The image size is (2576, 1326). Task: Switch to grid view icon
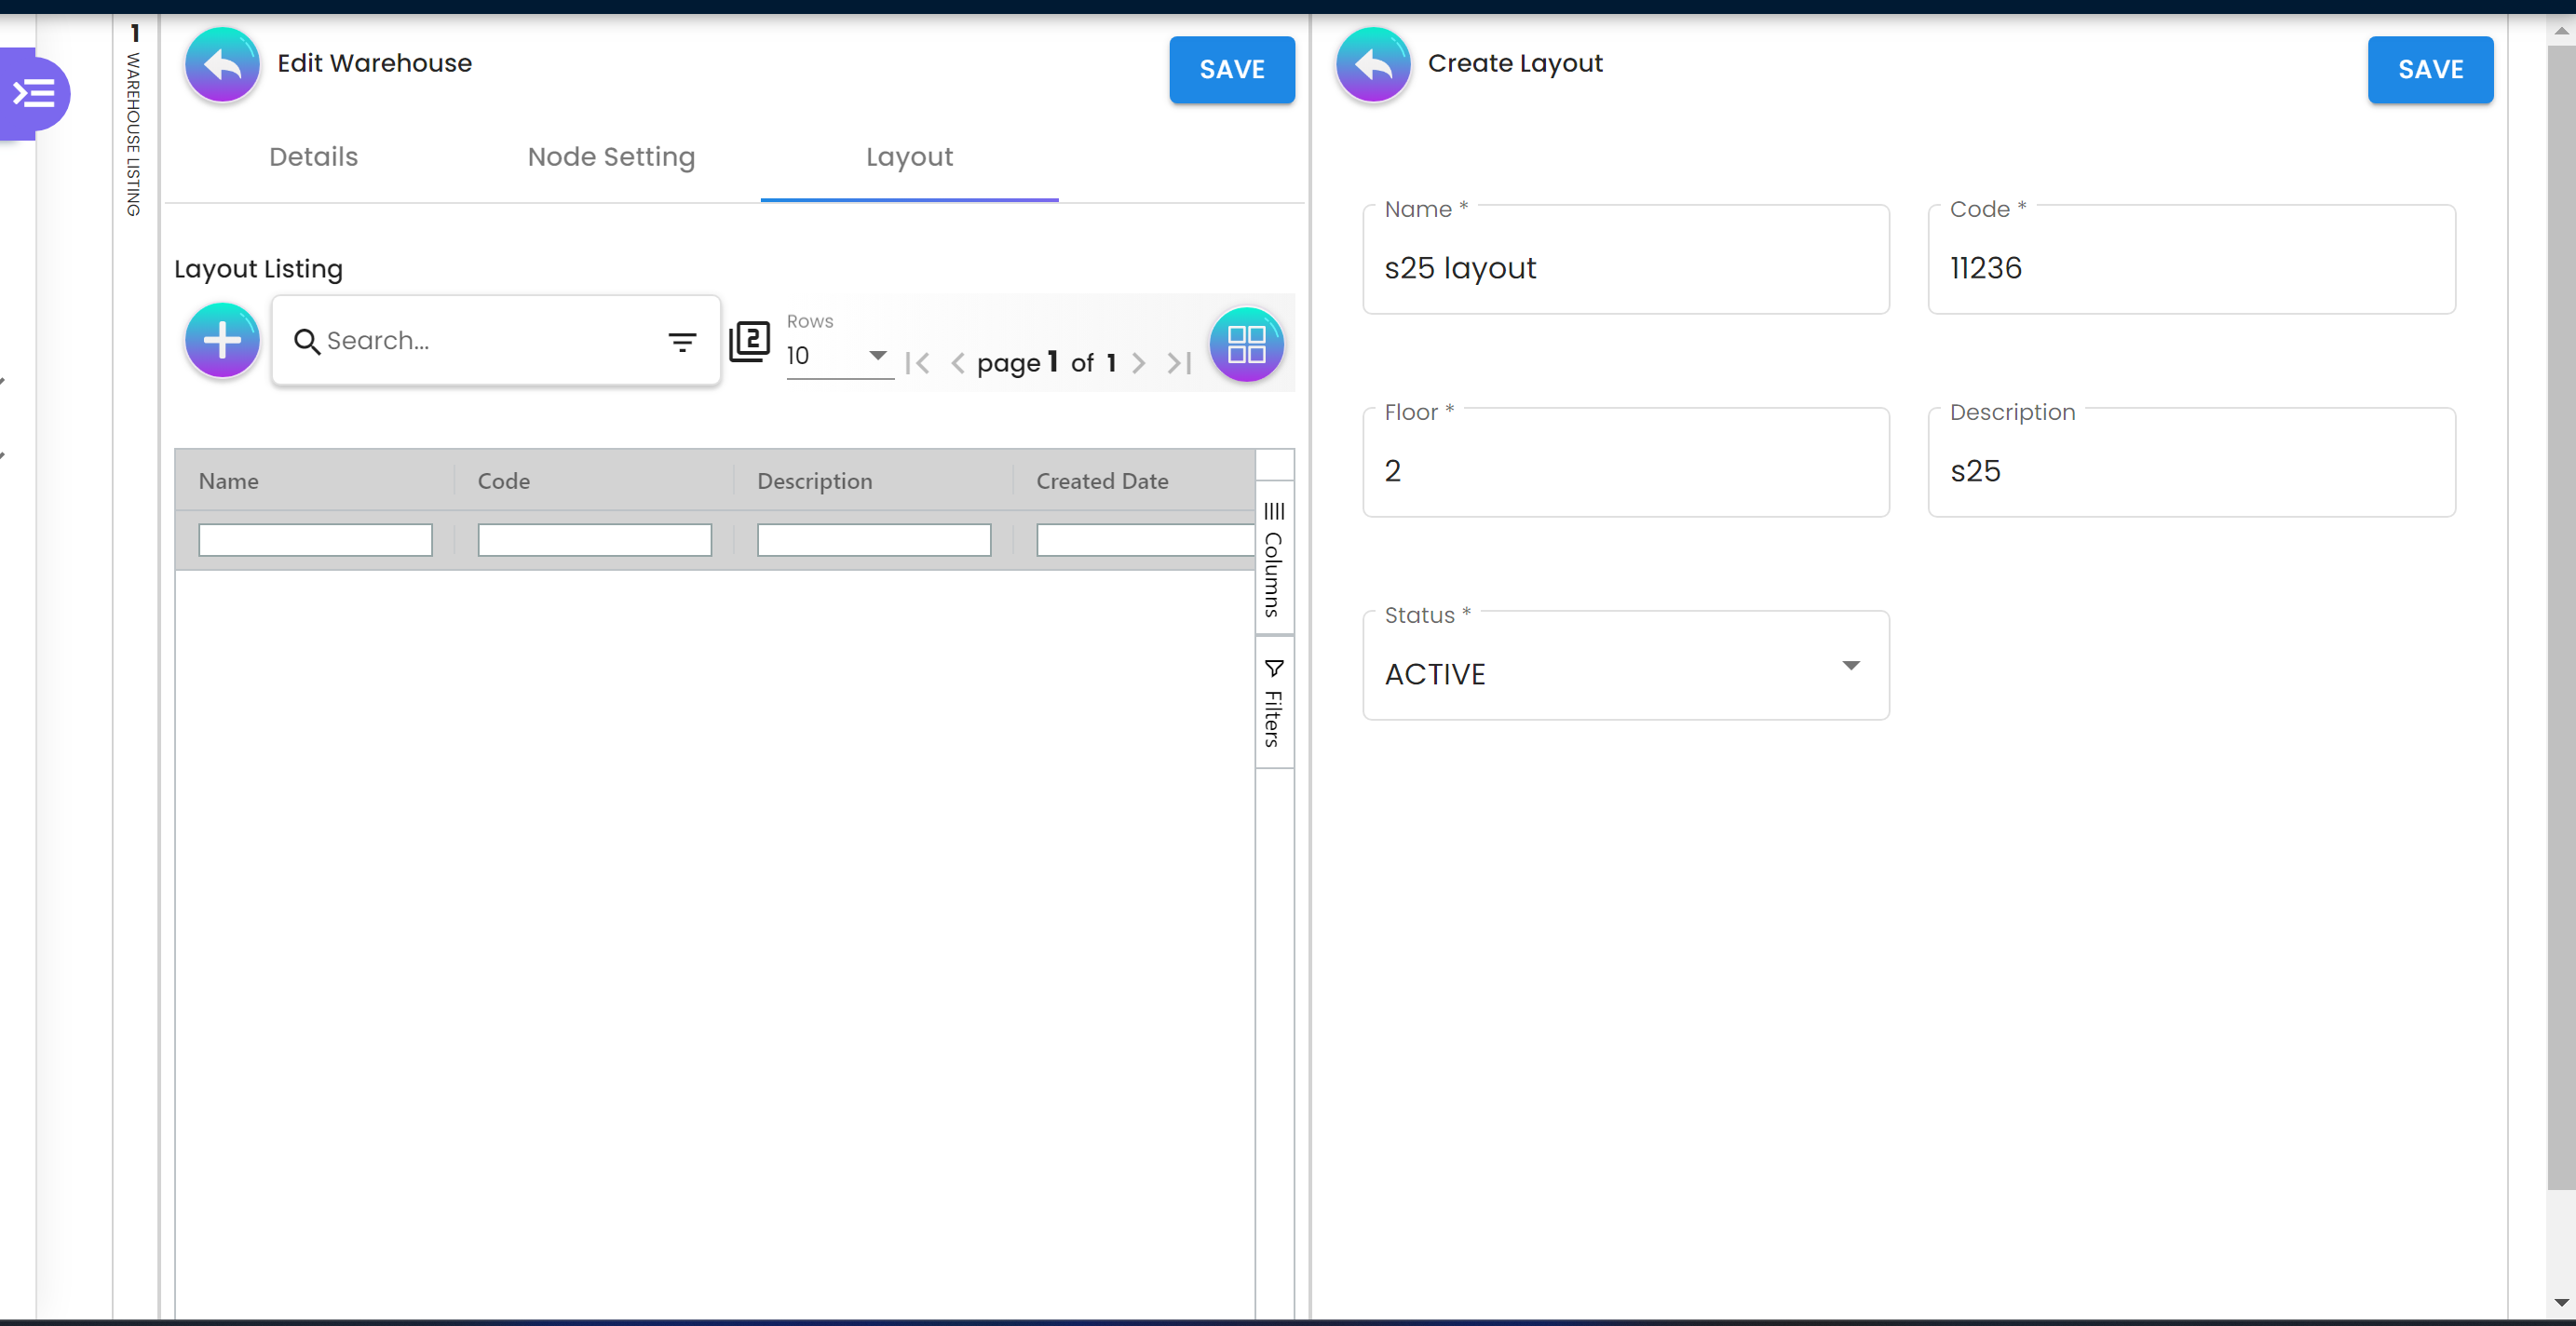tap(1246, 344)
